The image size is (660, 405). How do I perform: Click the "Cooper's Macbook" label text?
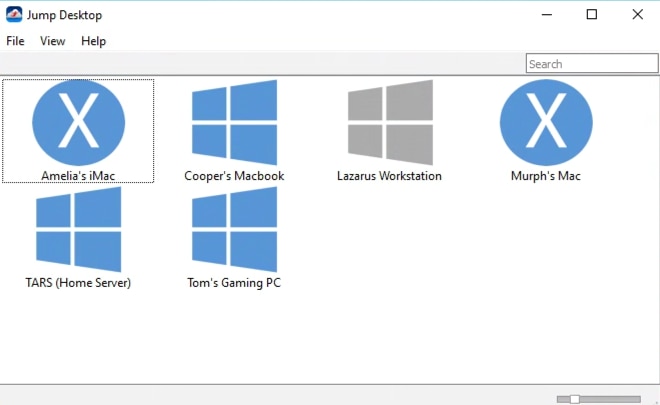pos(234,176)
